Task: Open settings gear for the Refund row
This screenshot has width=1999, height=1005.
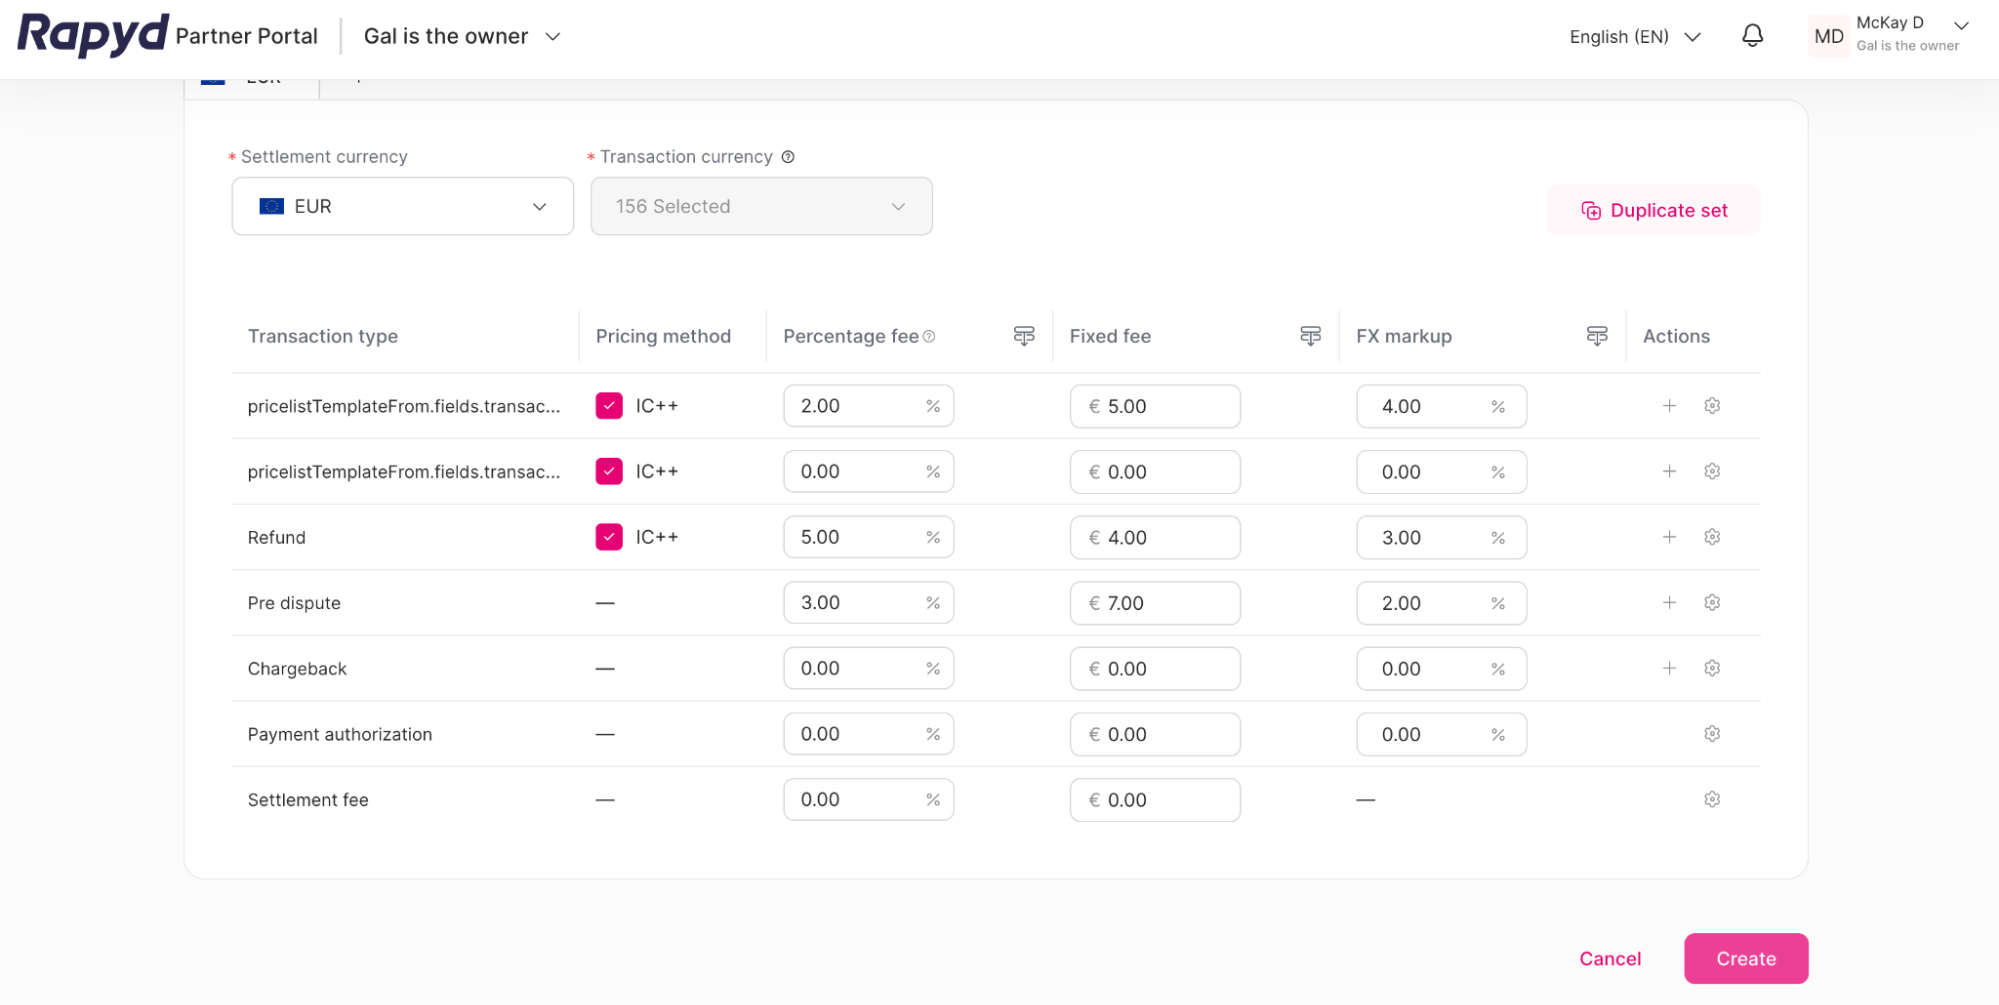Action: (1711, 537)
